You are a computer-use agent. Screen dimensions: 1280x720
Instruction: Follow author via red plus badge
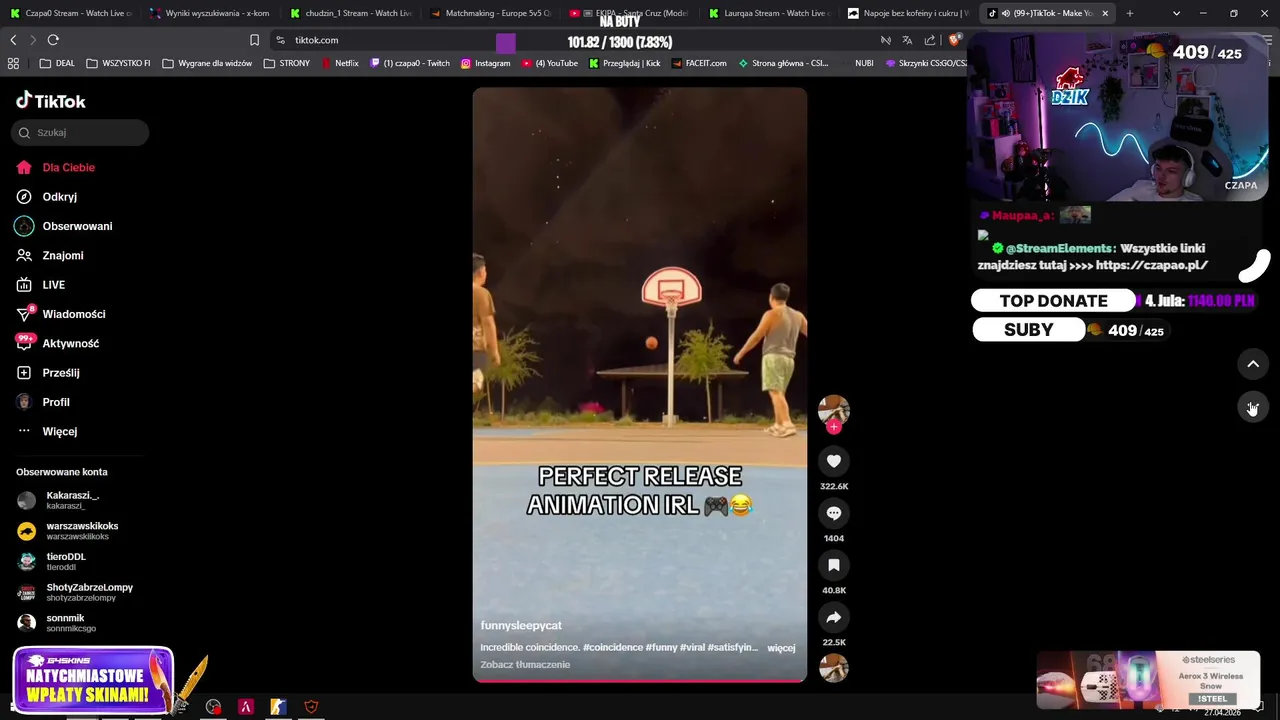pyautogui.click(x=834, y=427)
